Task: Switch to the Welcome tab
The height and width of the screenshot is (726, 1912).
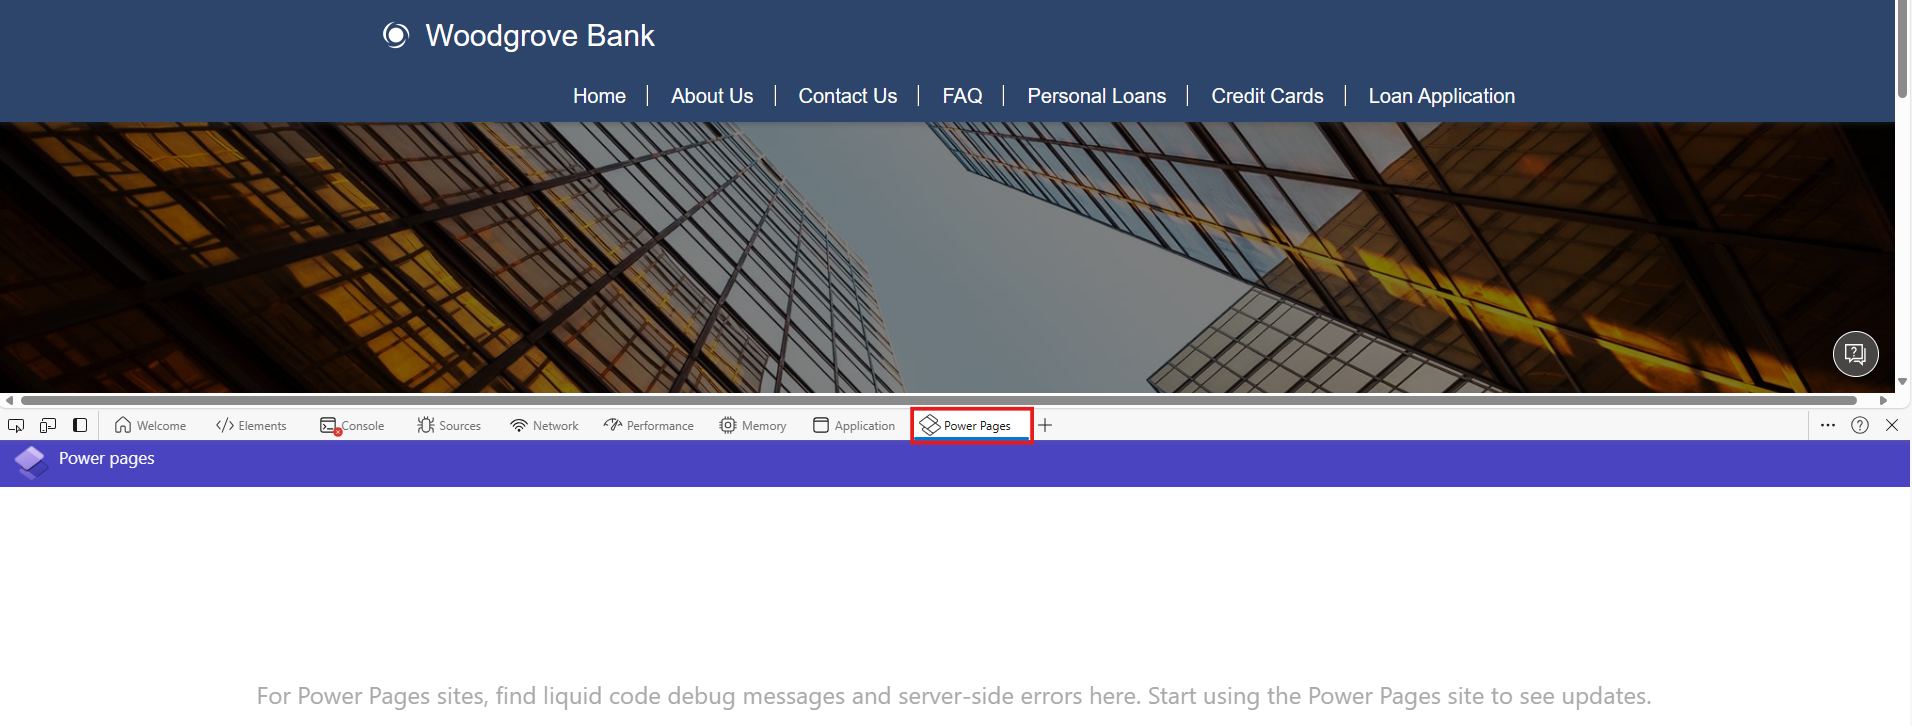Action: [x=150, y=425]
